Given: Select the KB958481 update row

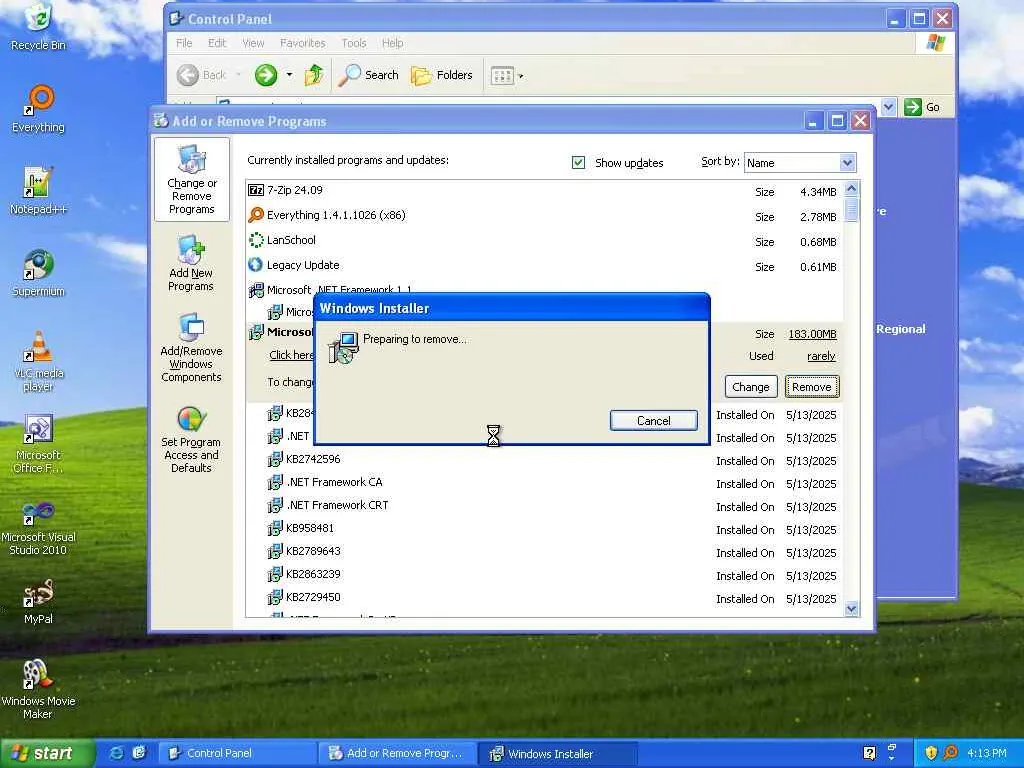Looking at the screenshot, I should [x=545, y=528].
